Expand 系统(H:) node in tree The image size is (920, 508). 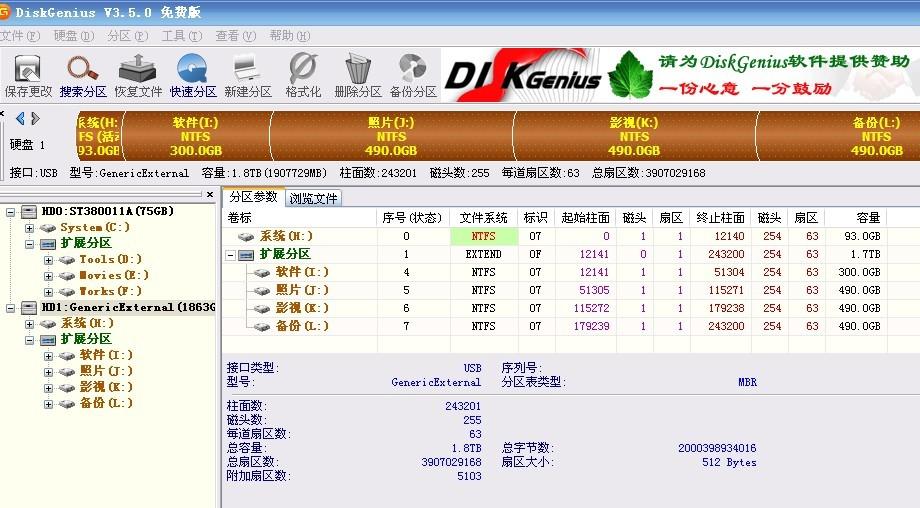coord(29,324)
